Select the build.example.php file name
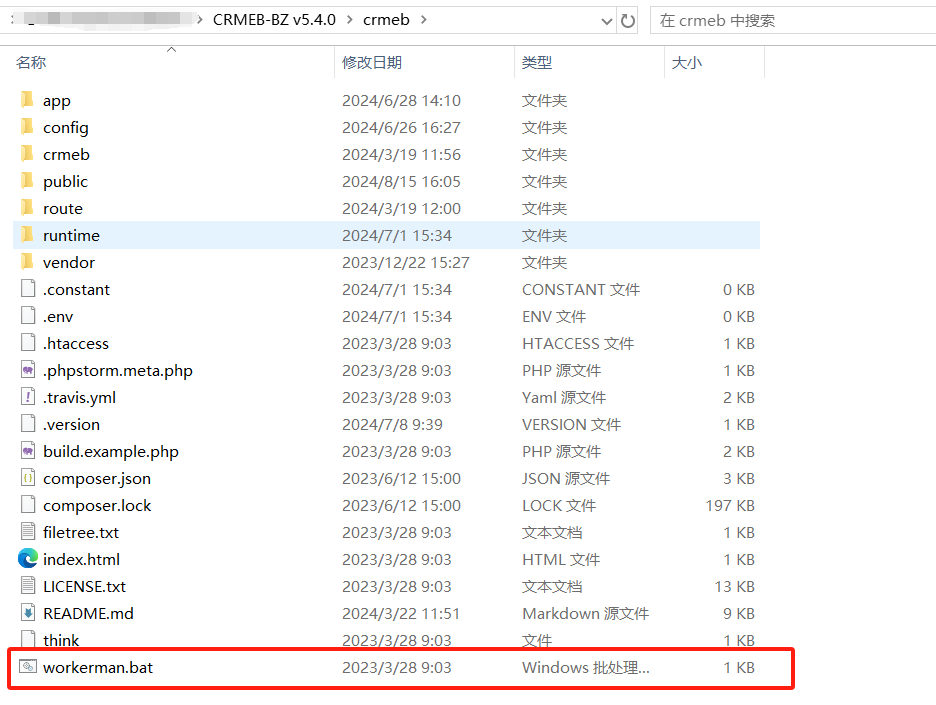 tap(110, 452)
